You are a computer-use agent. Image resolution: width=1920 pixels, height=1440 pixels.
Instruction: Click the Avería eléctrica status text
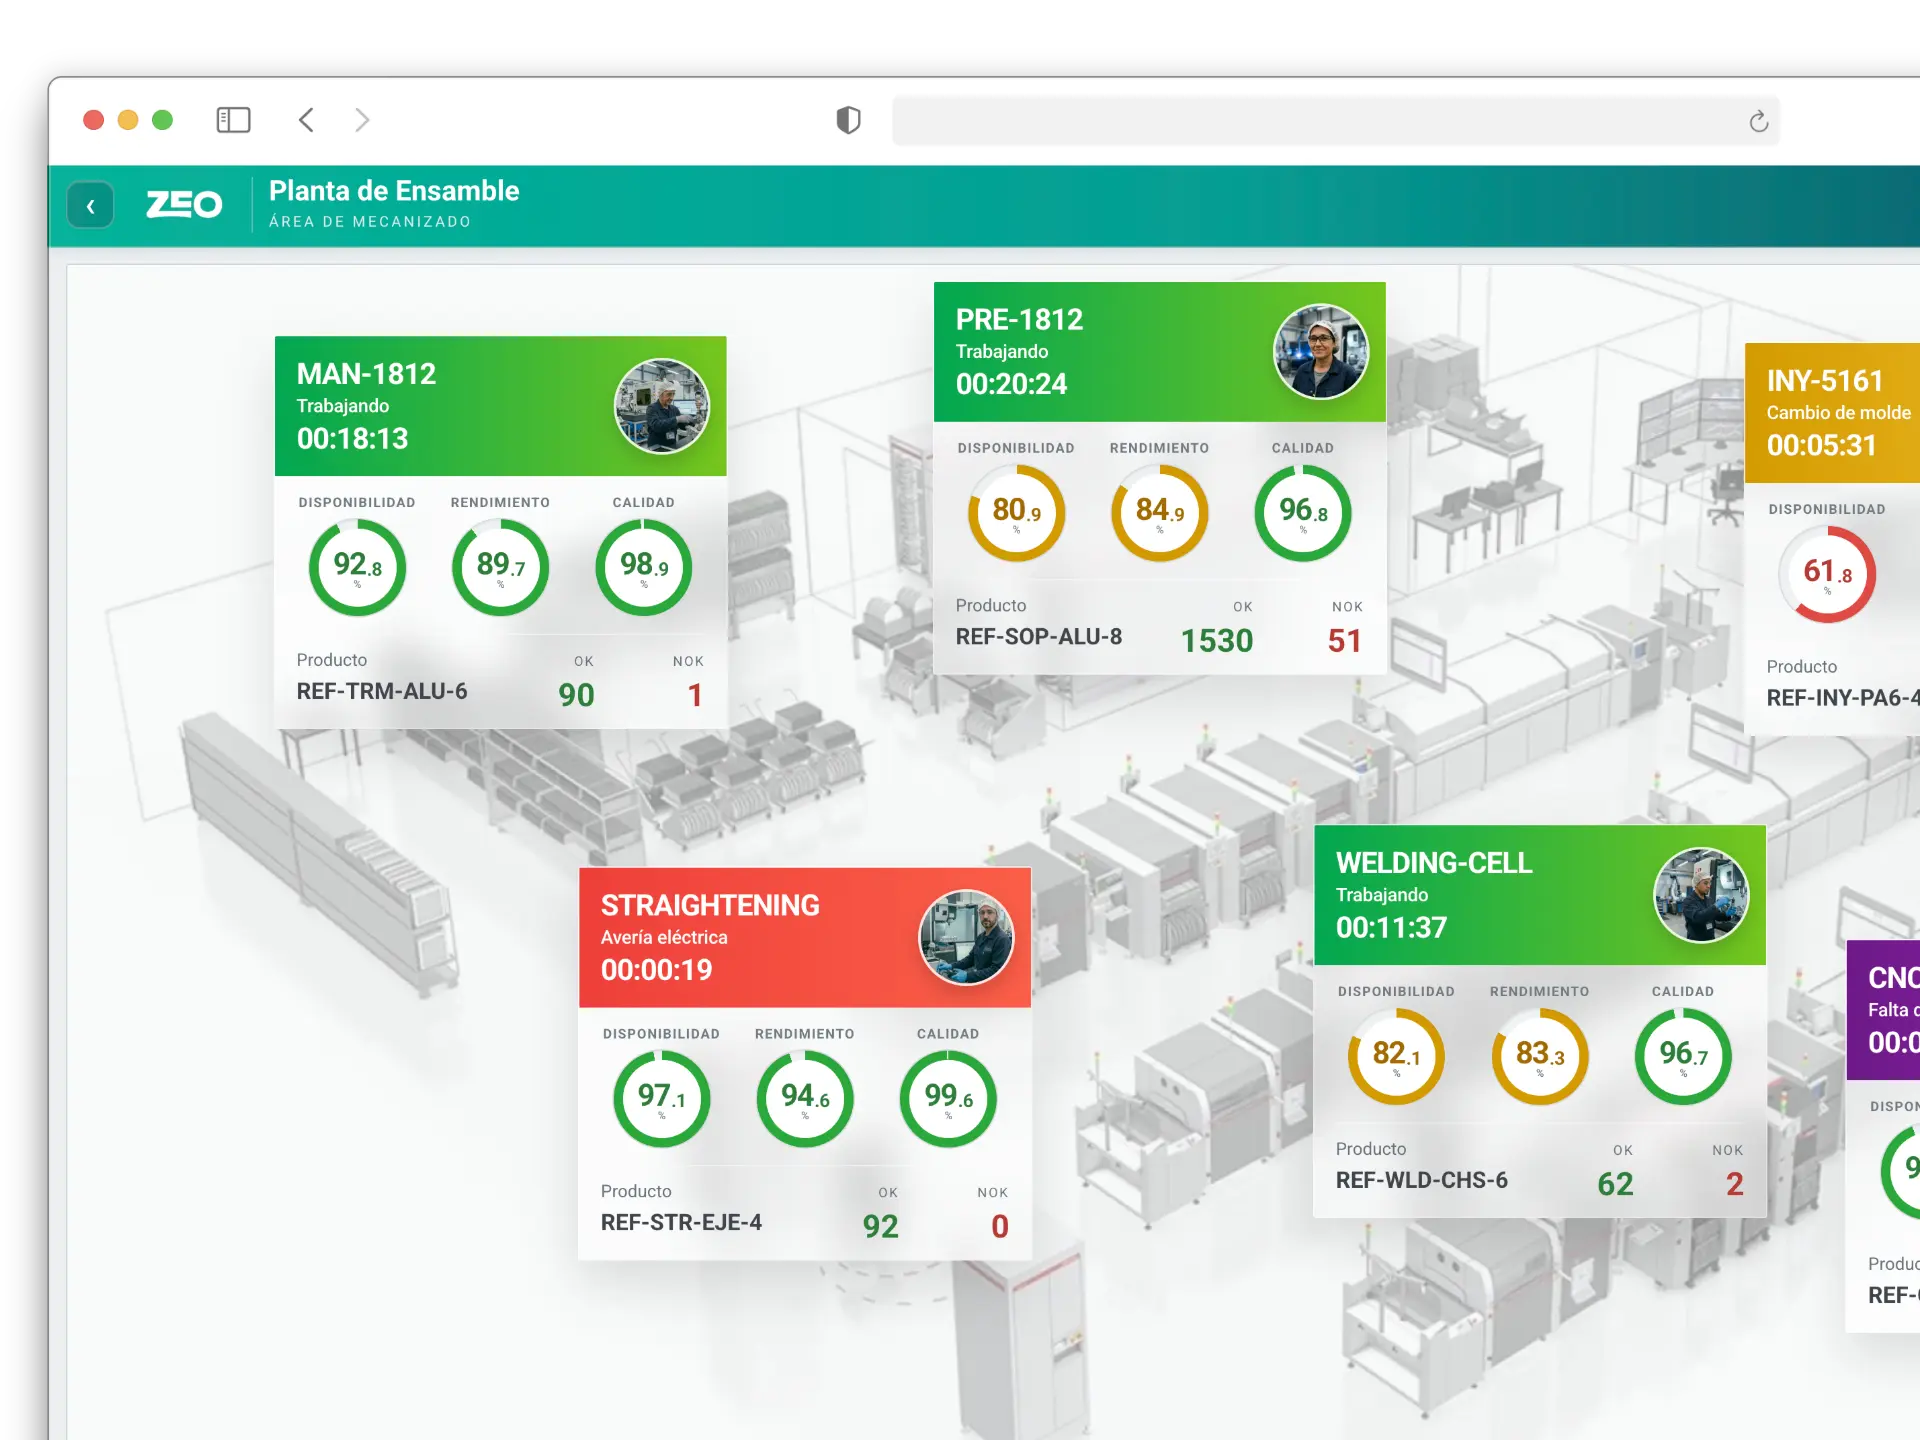pos(664,938)
